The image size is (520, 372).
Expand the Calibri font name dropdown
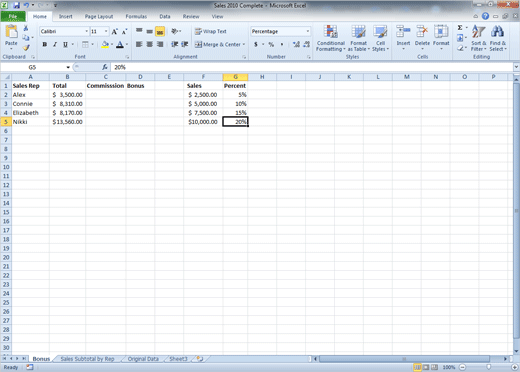pos(87,31)
